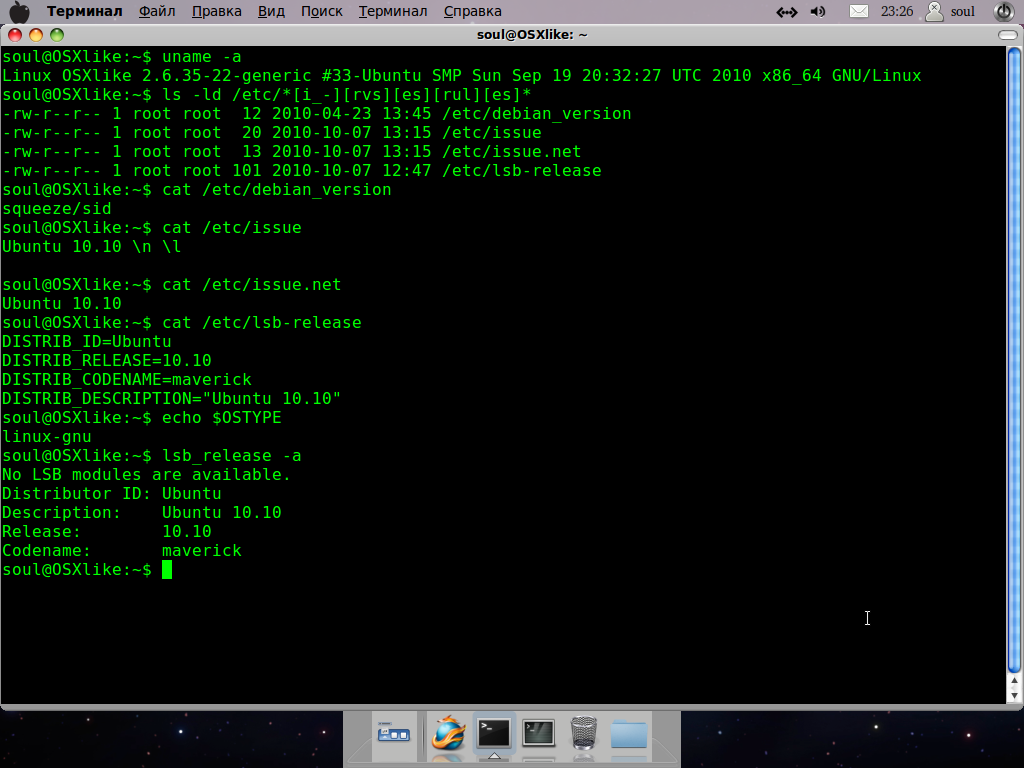This screenshot has width=1024, height=768.
Task: Click the "DISTRIB_ID=Ubuntu" line
Action: 87,342
